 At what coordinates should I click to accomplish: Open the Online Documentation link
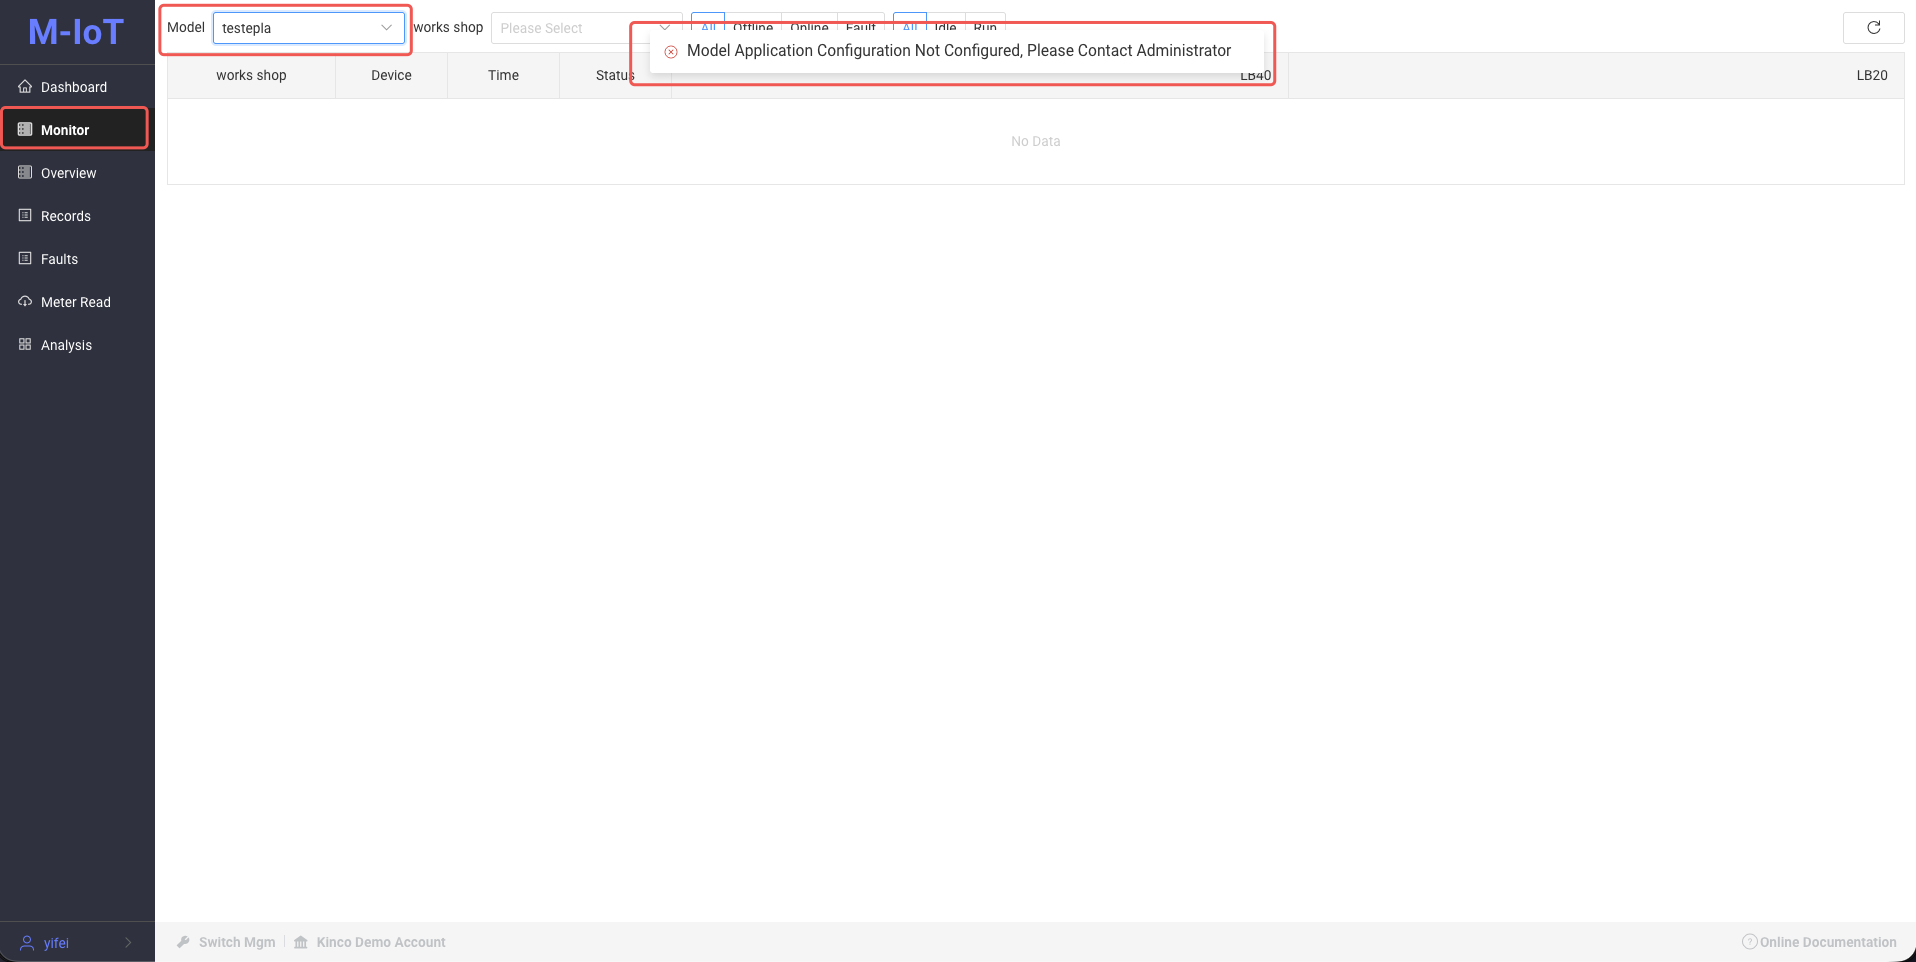(x=1827, y=942)
